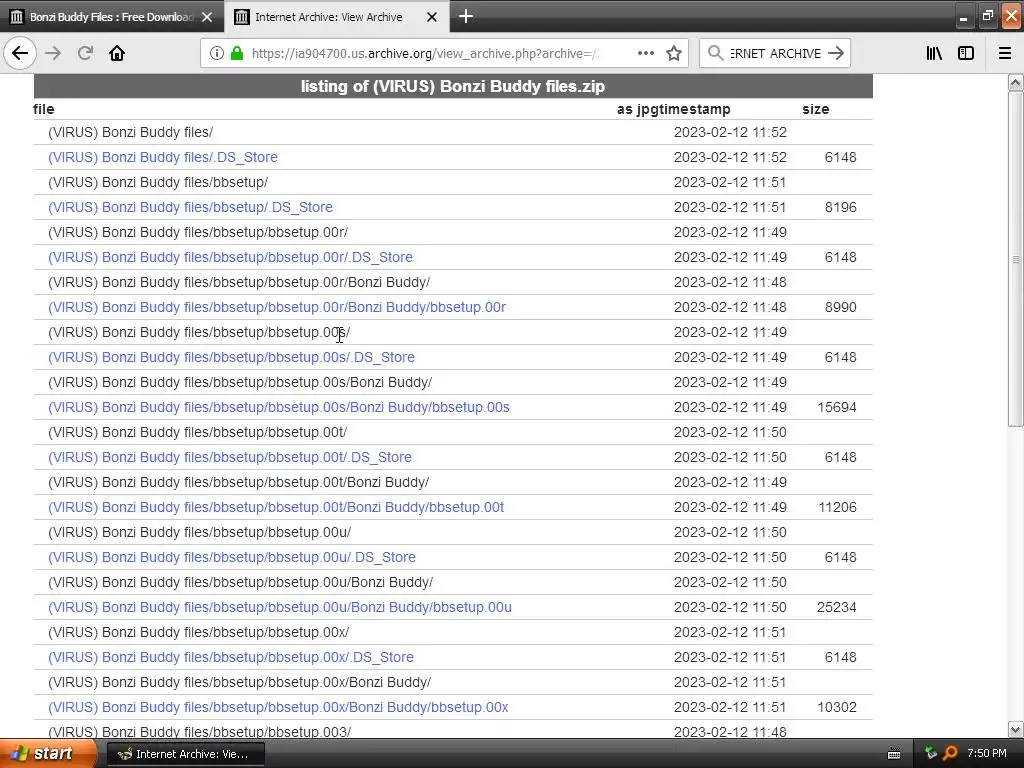Open the Library bookshelf icon
Image resolution: width=1024 pixels, height=768 pixels.
coord(934,53)
